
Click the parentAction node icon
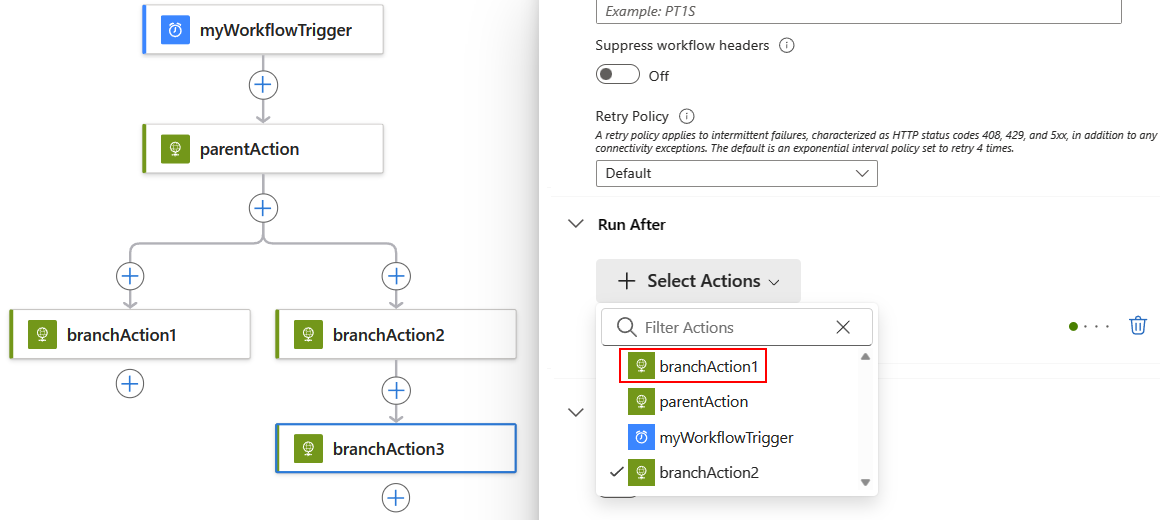pos(175,149)
